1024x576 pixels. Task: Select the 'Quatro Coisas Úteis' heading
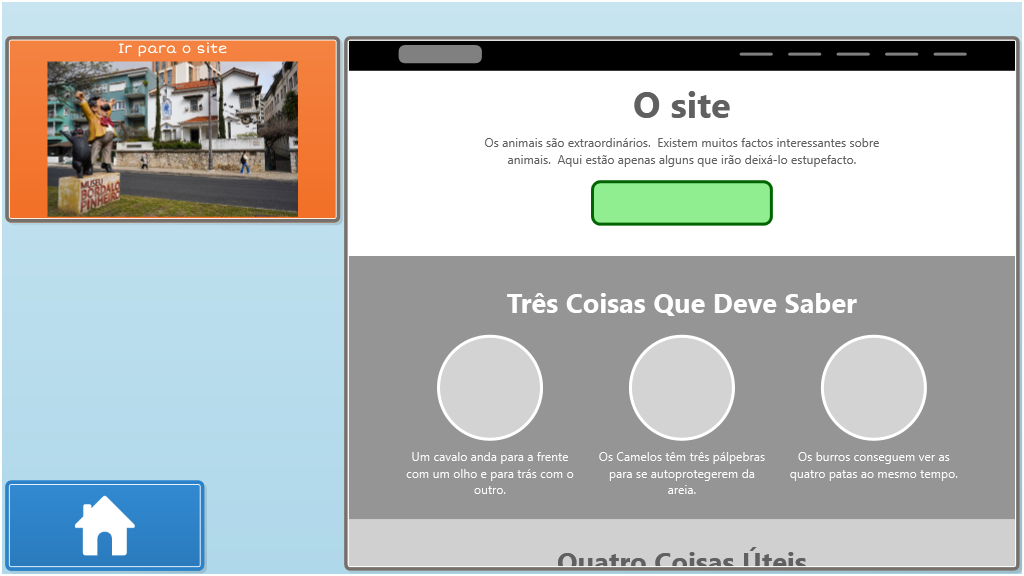(x=682, y=560)
